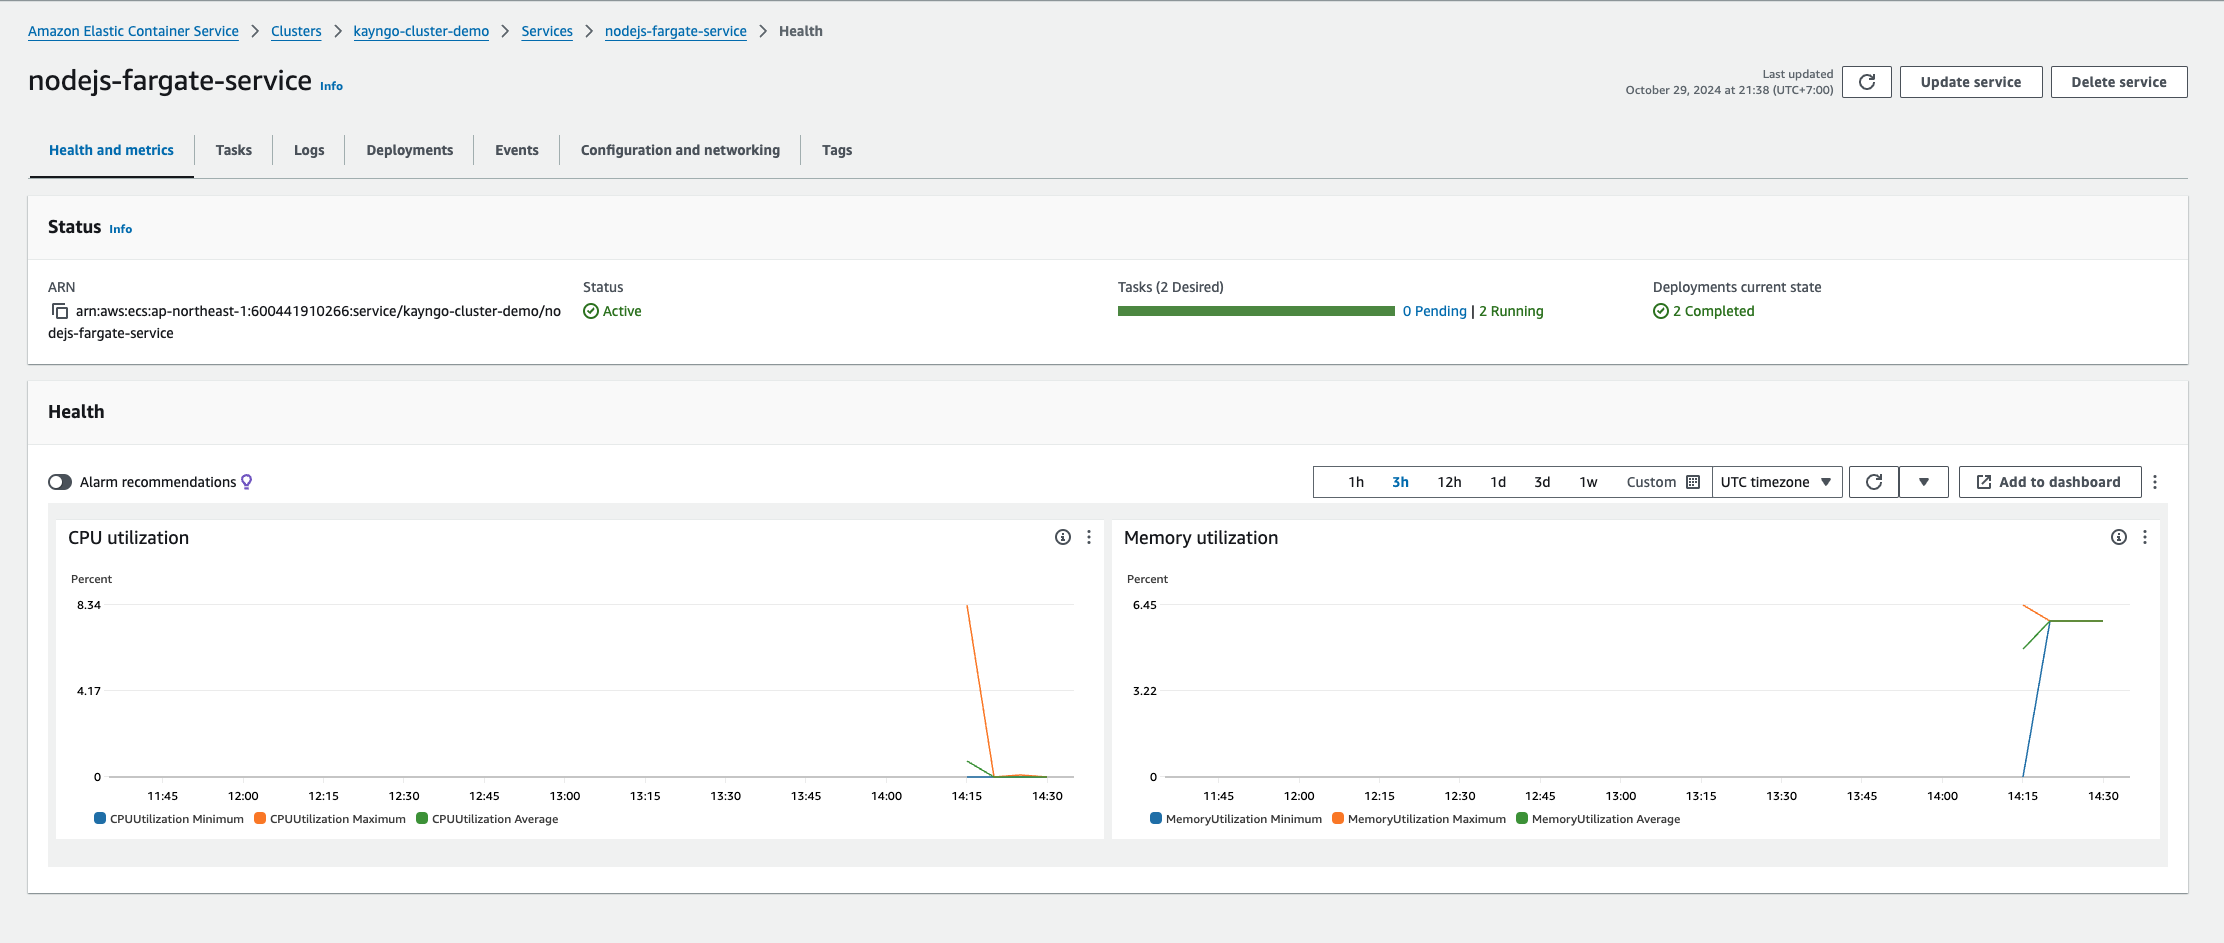Open the Events tab

point(517,150)
